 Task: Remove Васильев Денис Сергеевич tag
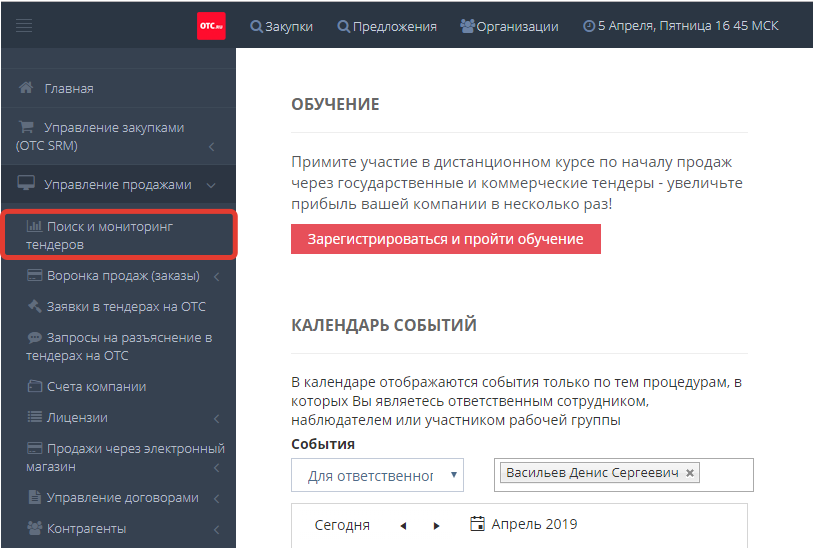click(690, 473)
